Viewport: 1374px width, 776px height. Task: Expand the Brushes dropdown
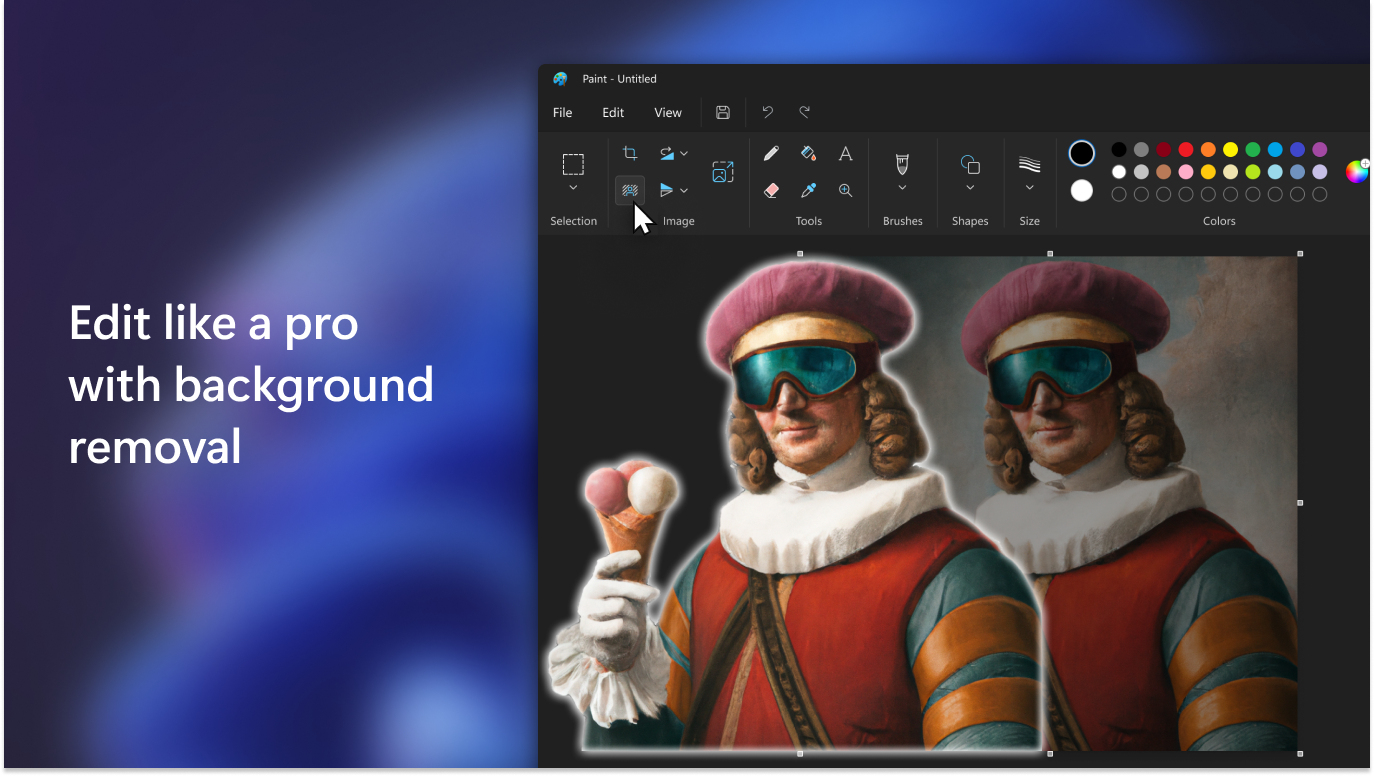coord(902,186)
